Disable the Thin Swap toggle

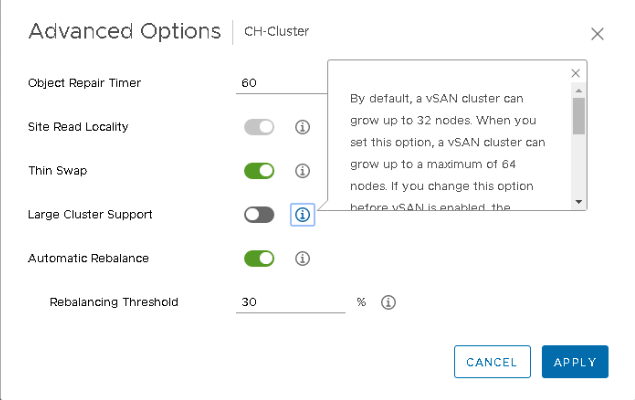(x=259, y=171)
